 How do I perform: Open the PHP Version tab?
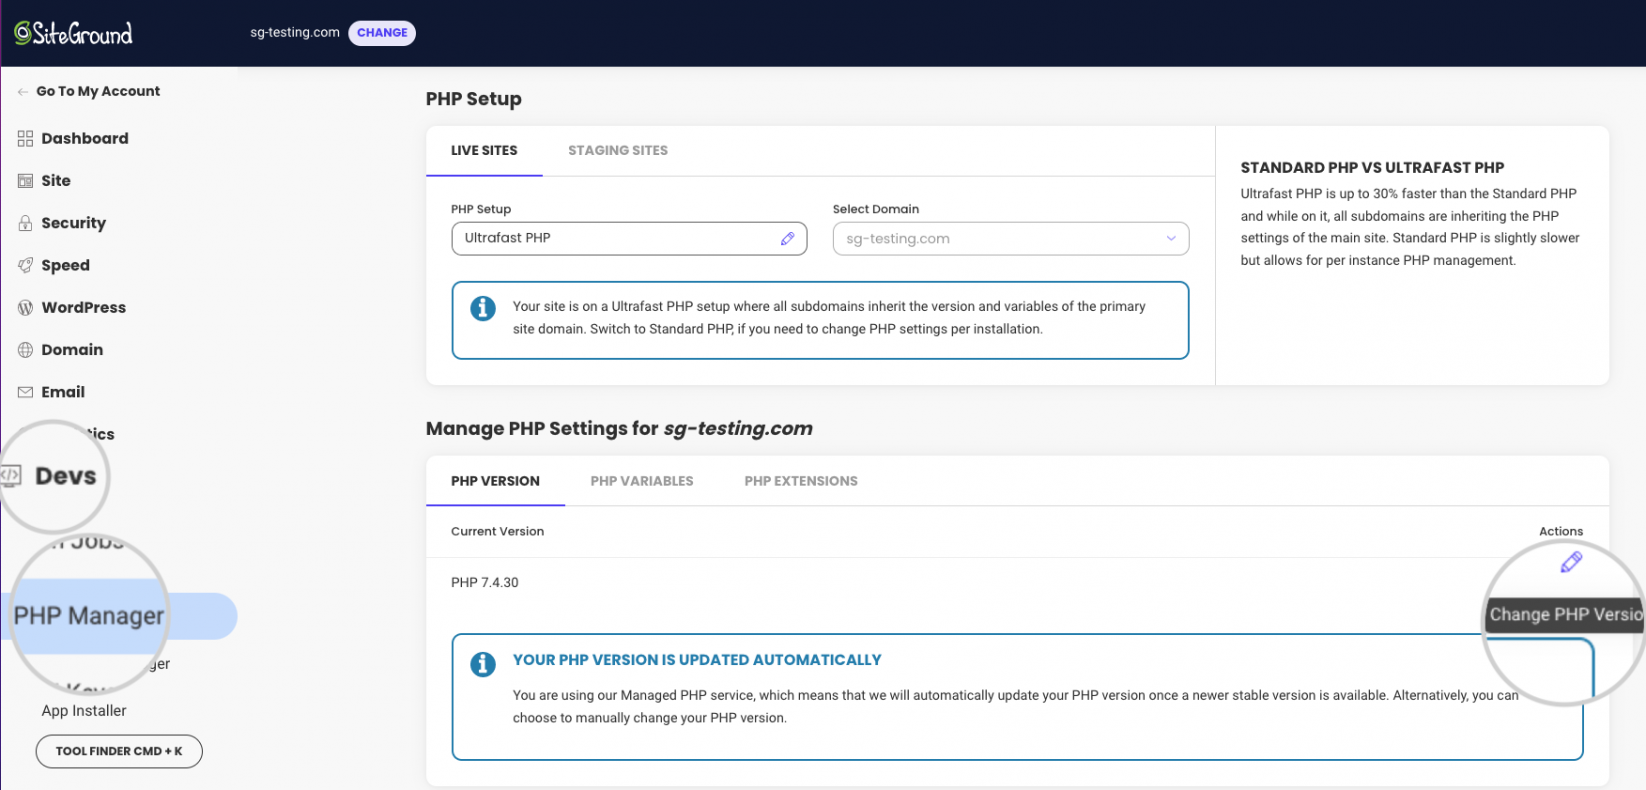495,481
